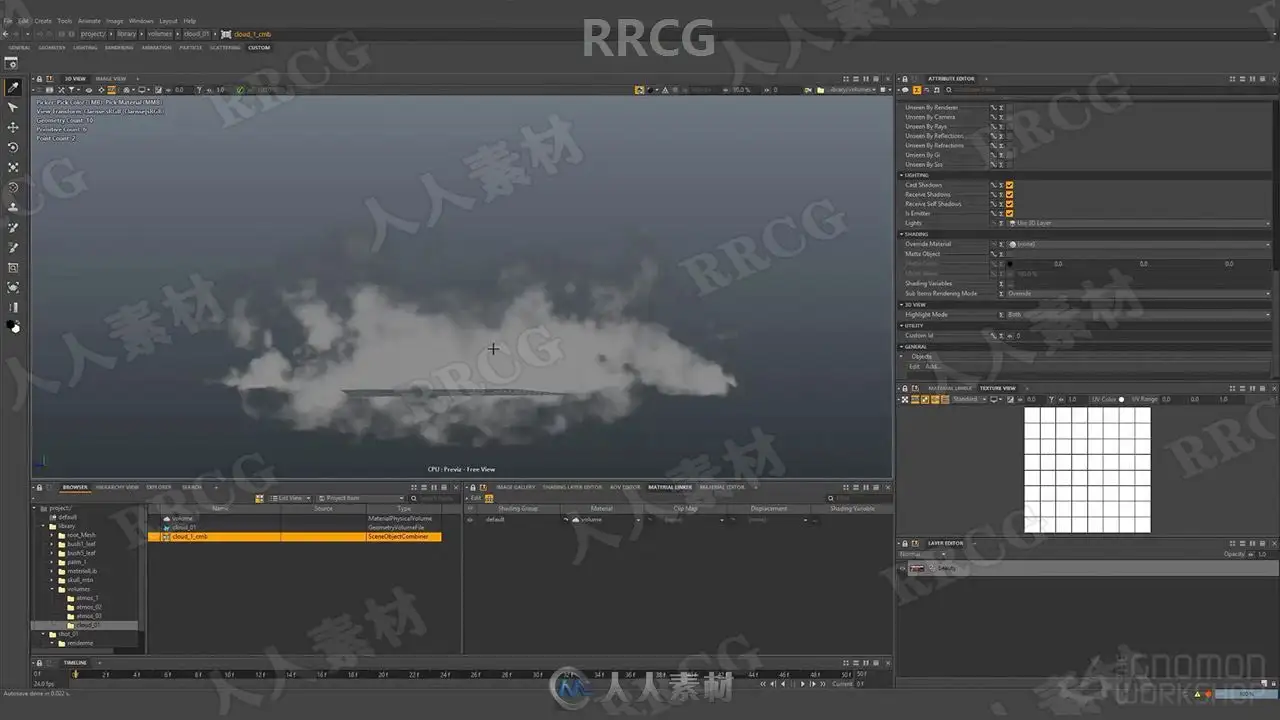Screen dimensions: 1280x720
Task: Jump to the last frame of timeline
Action: point(824,684)
